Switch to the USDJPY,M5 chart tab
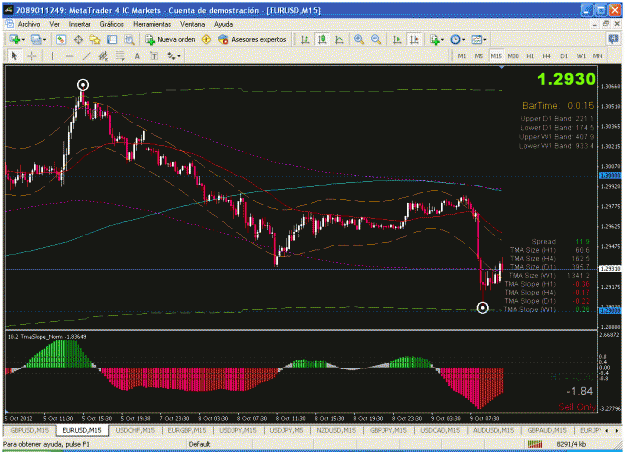Image resolution: width=625 pixels, height=452 pixels. click(286, 430)
